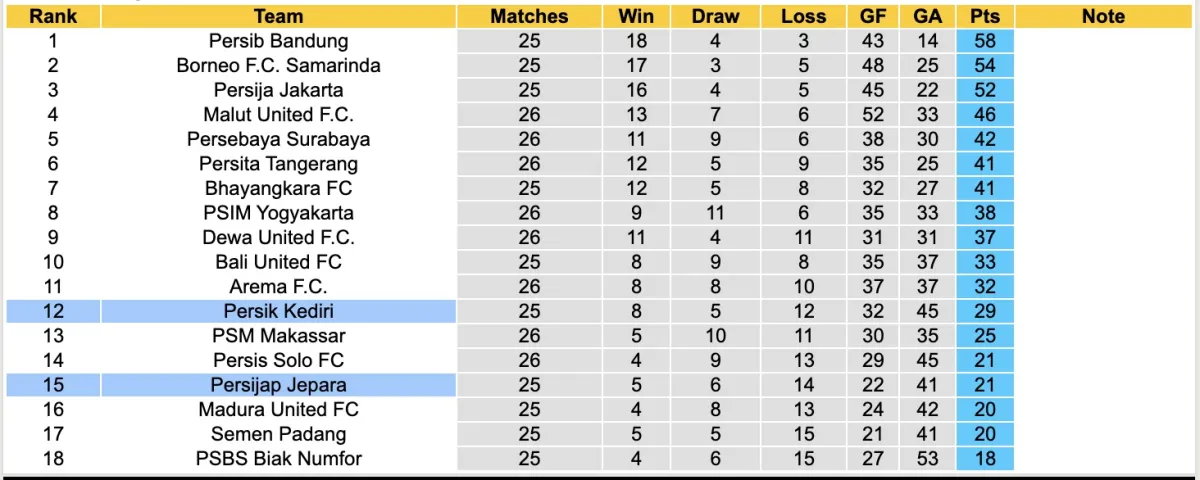The height and width of the screenshot is (480, 1200).
Task: Click Borneo F.C. Samarinda team name
Action: 278,65
